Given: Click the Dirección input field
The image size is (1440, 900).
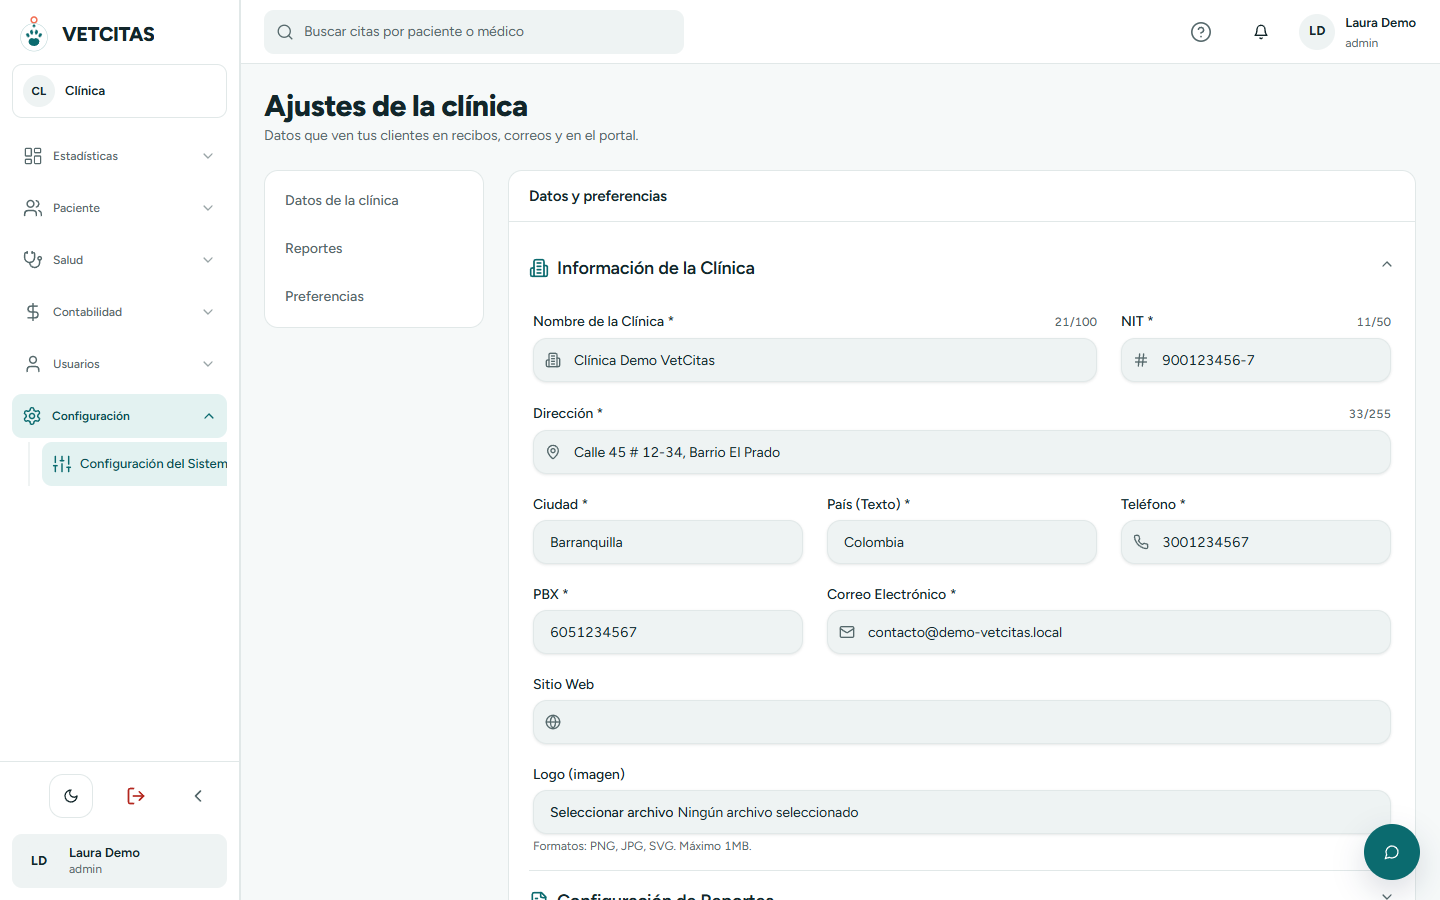Looking at the screenshot, I should coord(962,452).
